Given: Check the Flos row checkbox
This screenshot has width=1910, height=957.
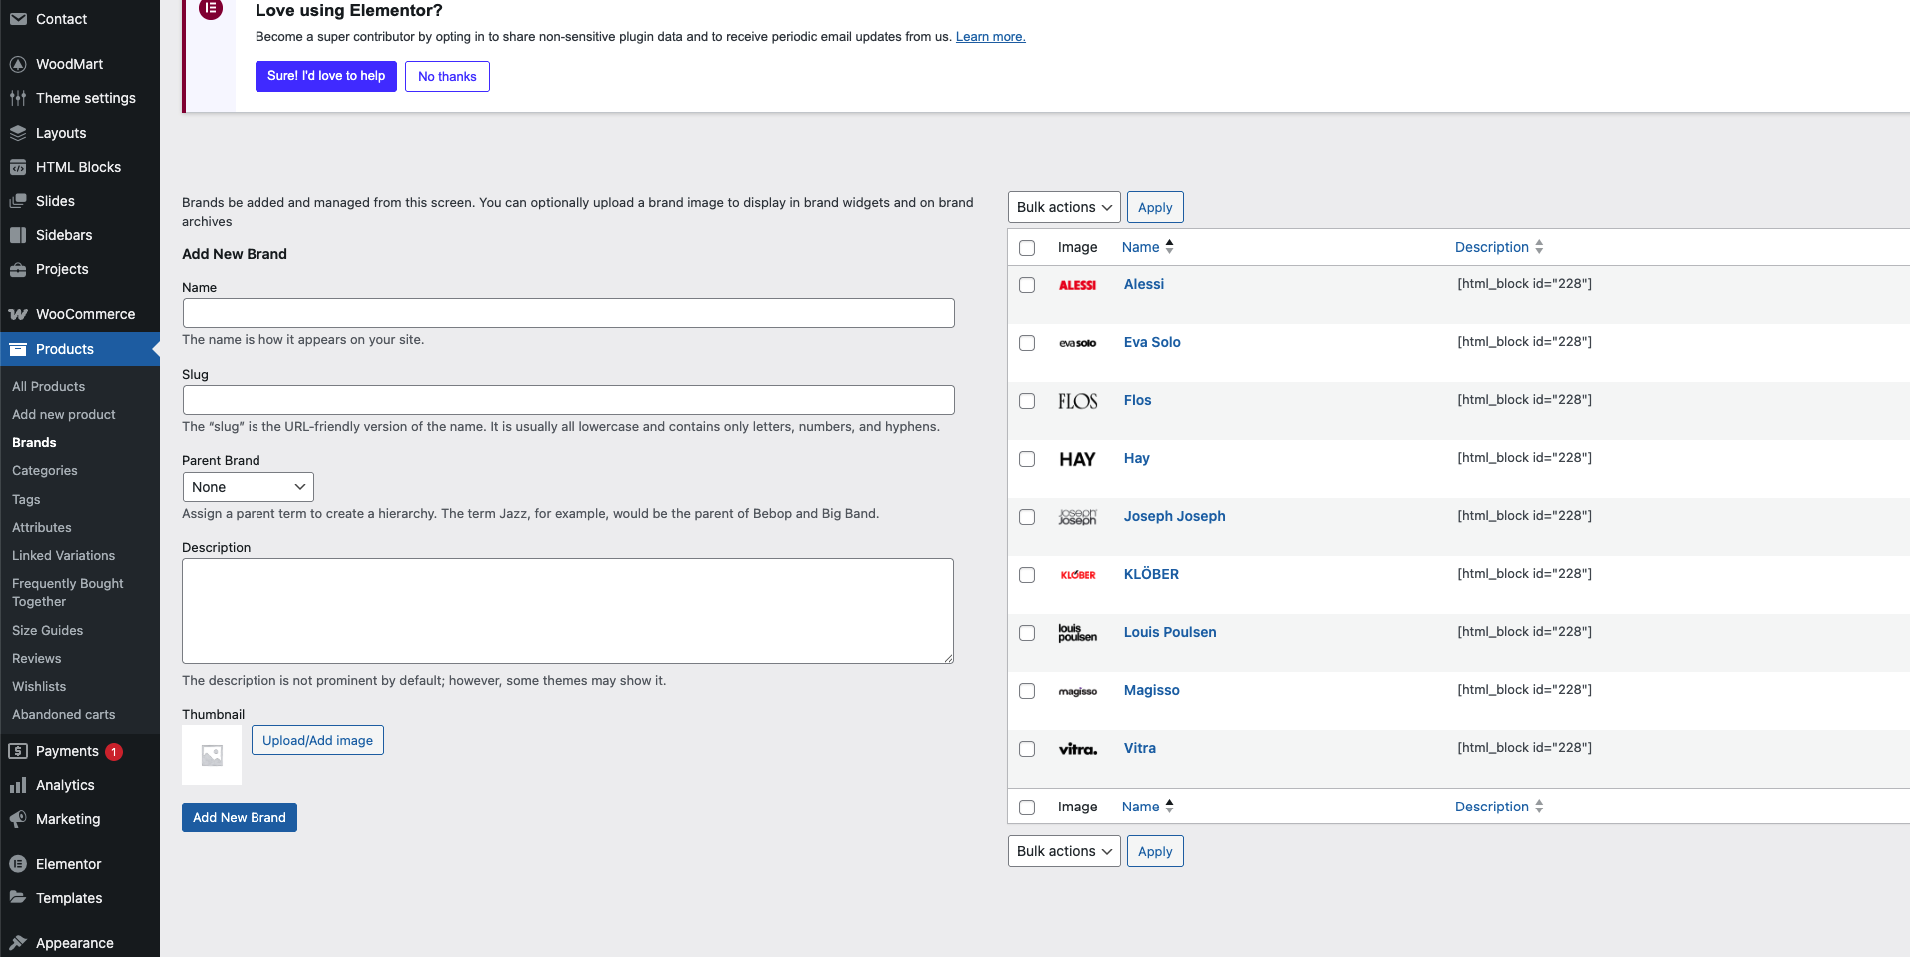Looking at the screenshot, I should pyautogui.click(x=1027, y=401).
